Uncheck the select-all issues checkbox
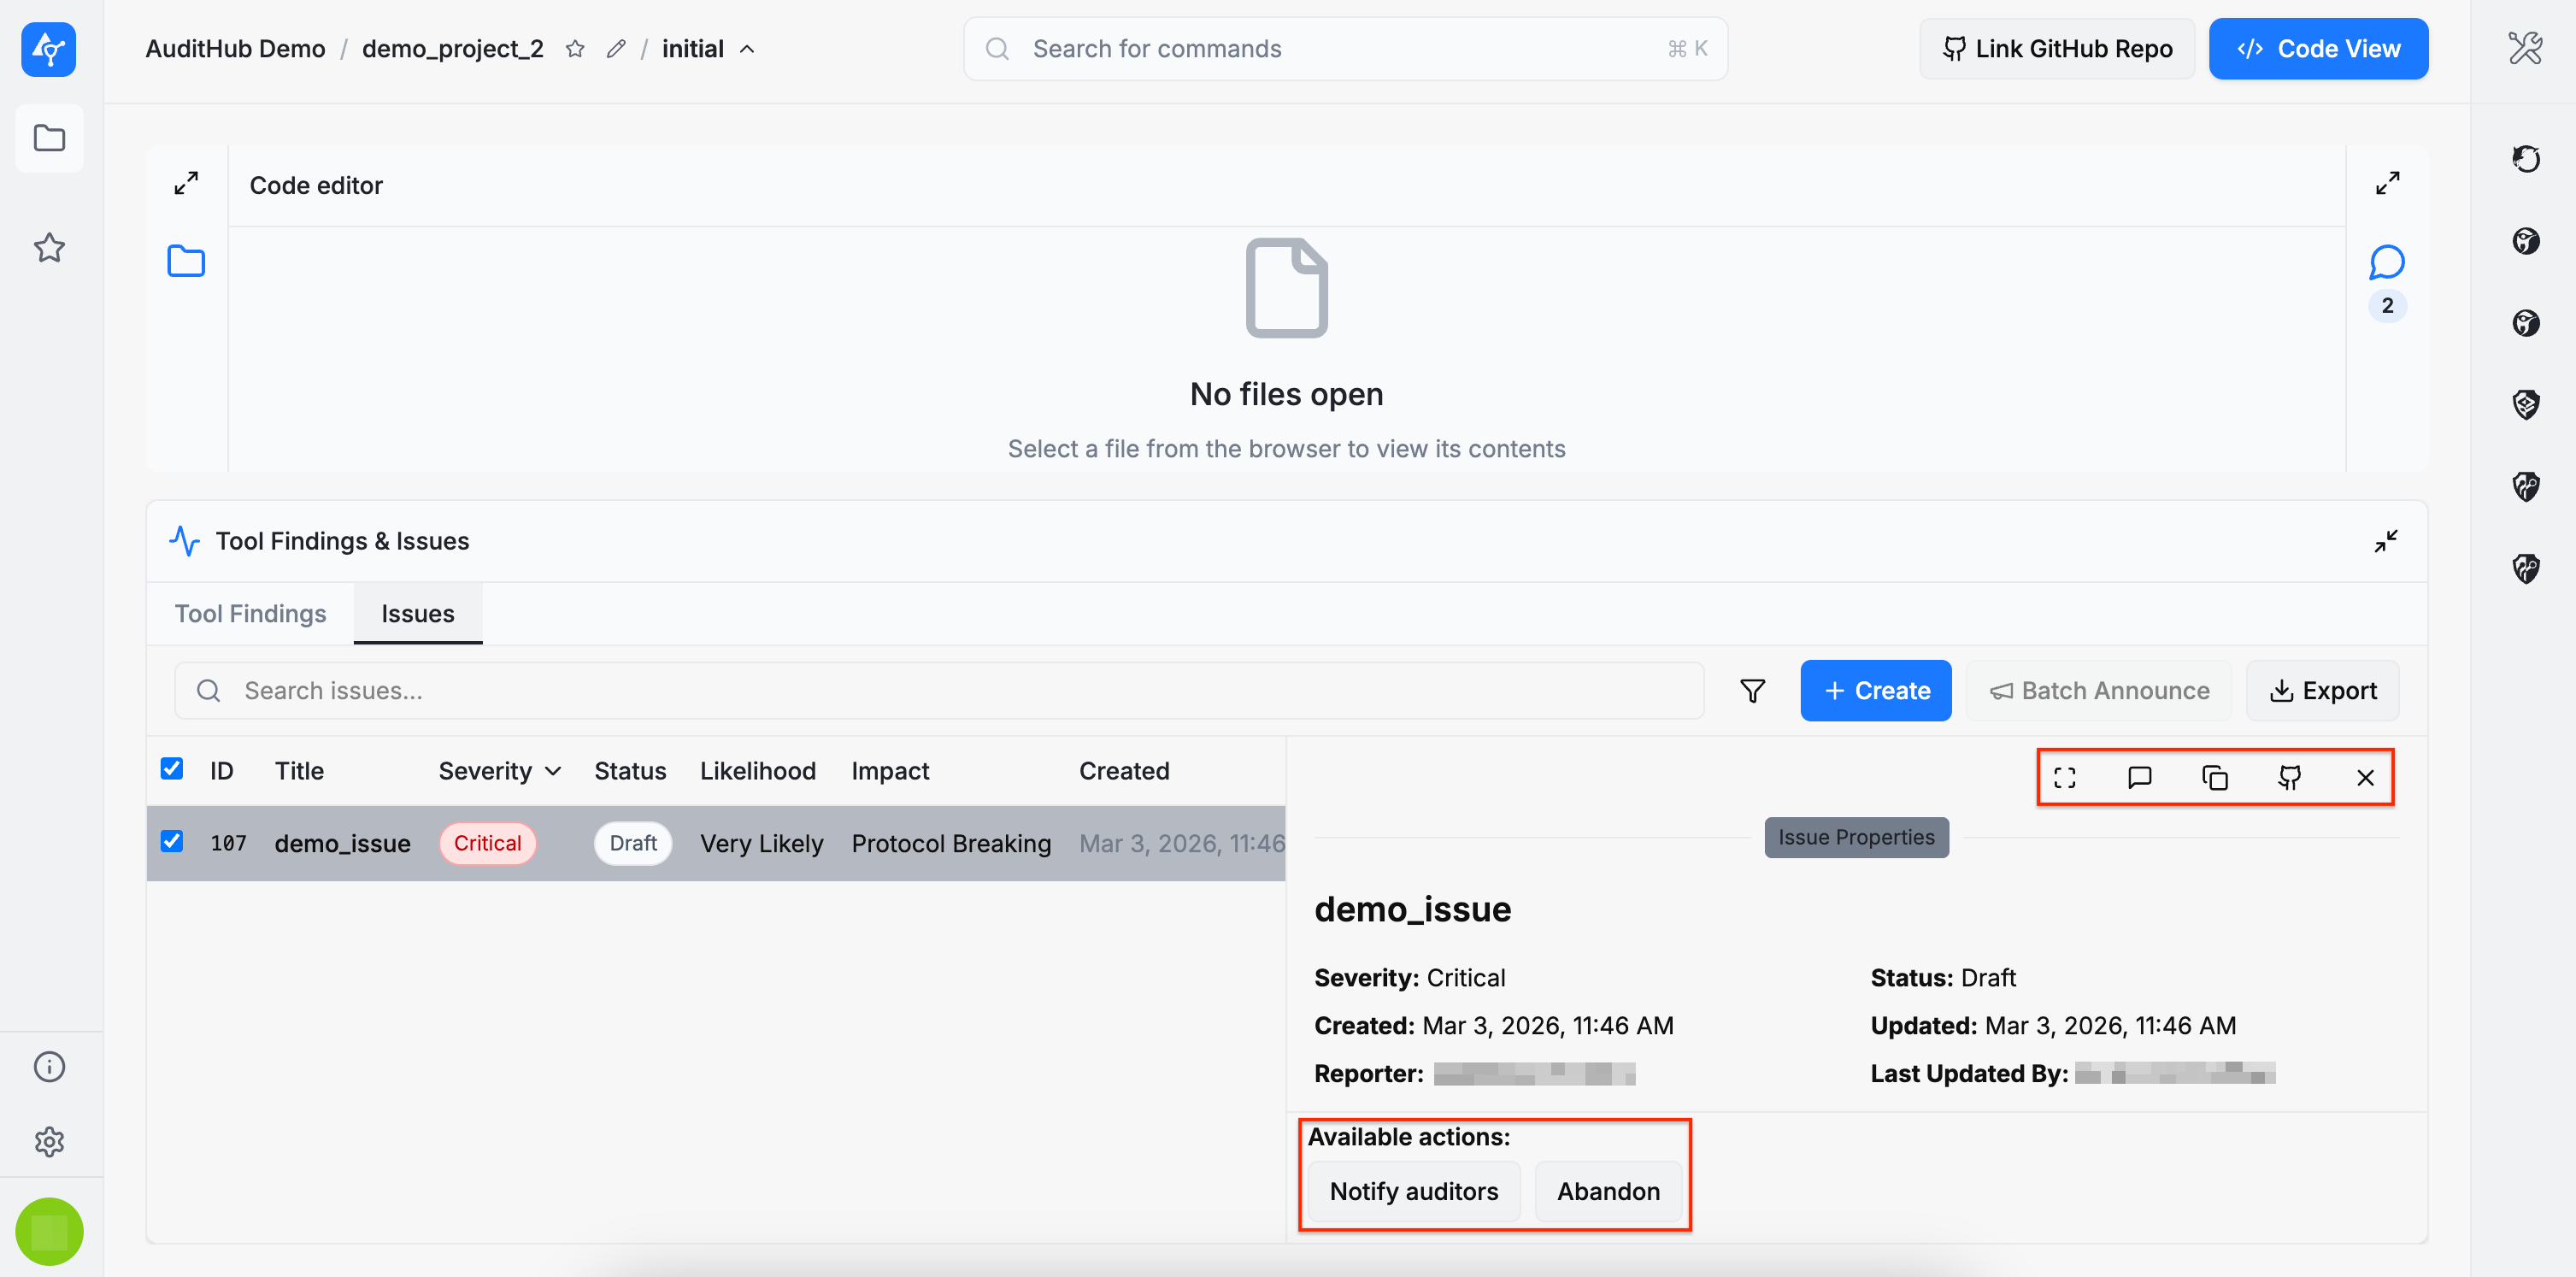2576x1277 pixels. point(172,769)
